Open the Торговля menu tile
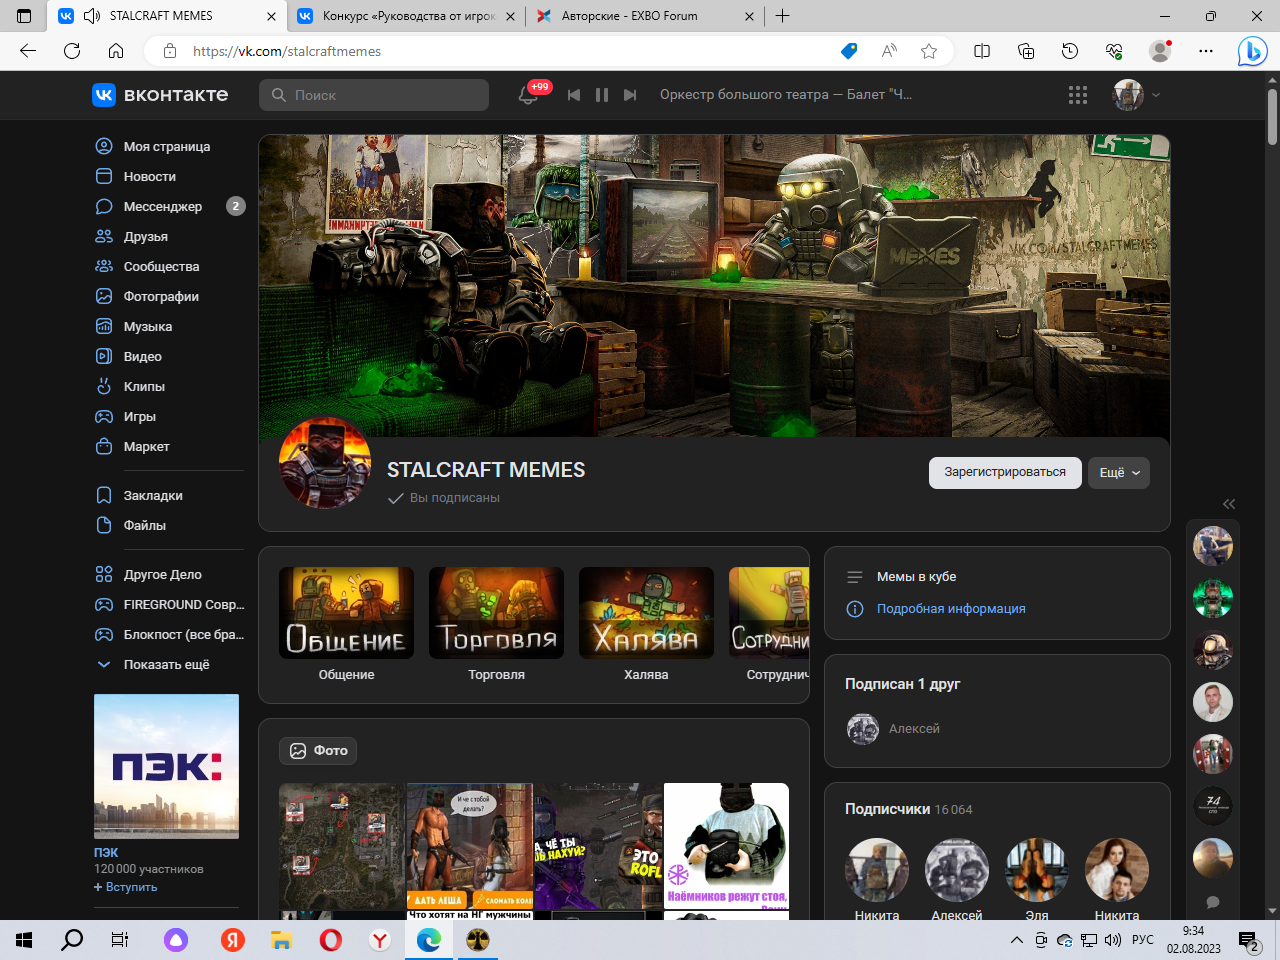 click(496, 624)
